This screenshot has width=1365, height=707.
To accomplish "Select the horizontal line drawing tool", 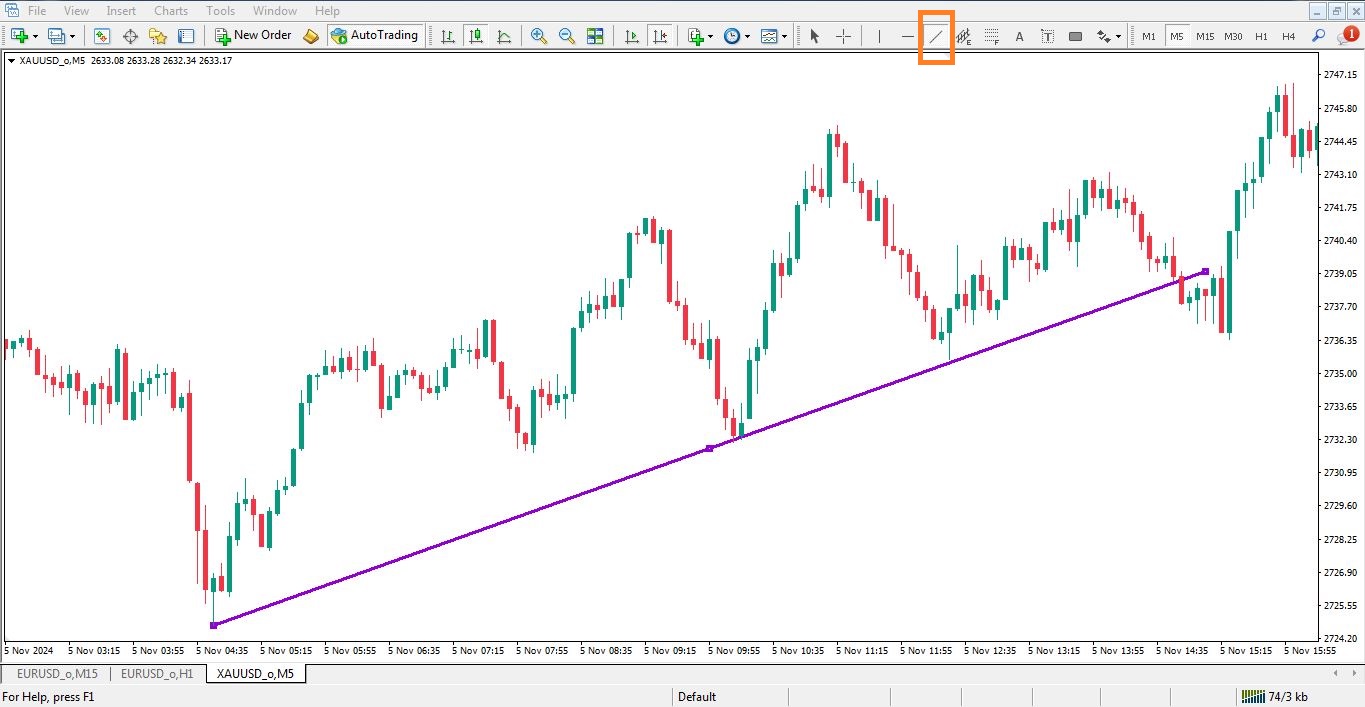I will tap(907, 36).
